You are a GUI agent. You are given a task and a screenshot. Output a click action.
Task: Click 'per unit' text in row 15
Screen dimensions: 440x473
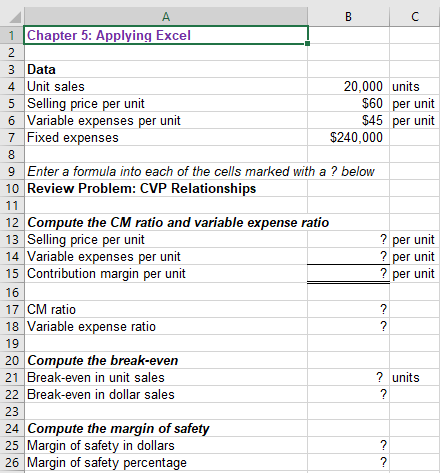pos(413,274)
